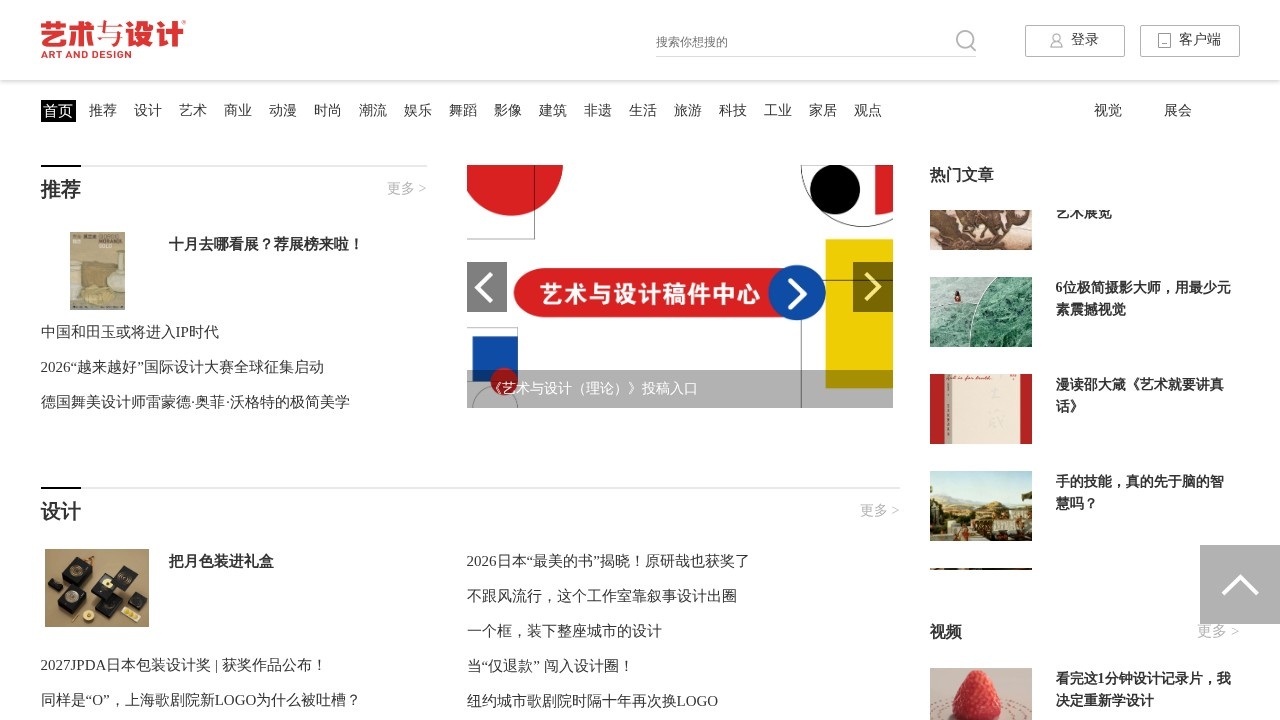The image size is (1280, 720).
Task: Open the 时尚 nav item
Action: [x=328, y=111]
